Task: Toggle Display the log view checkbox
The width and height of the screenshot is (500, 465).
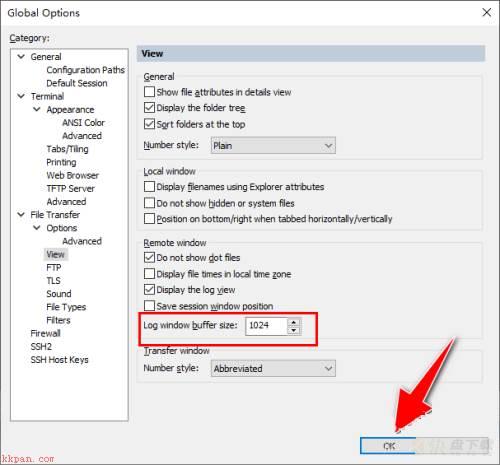Action: point(149,289)
